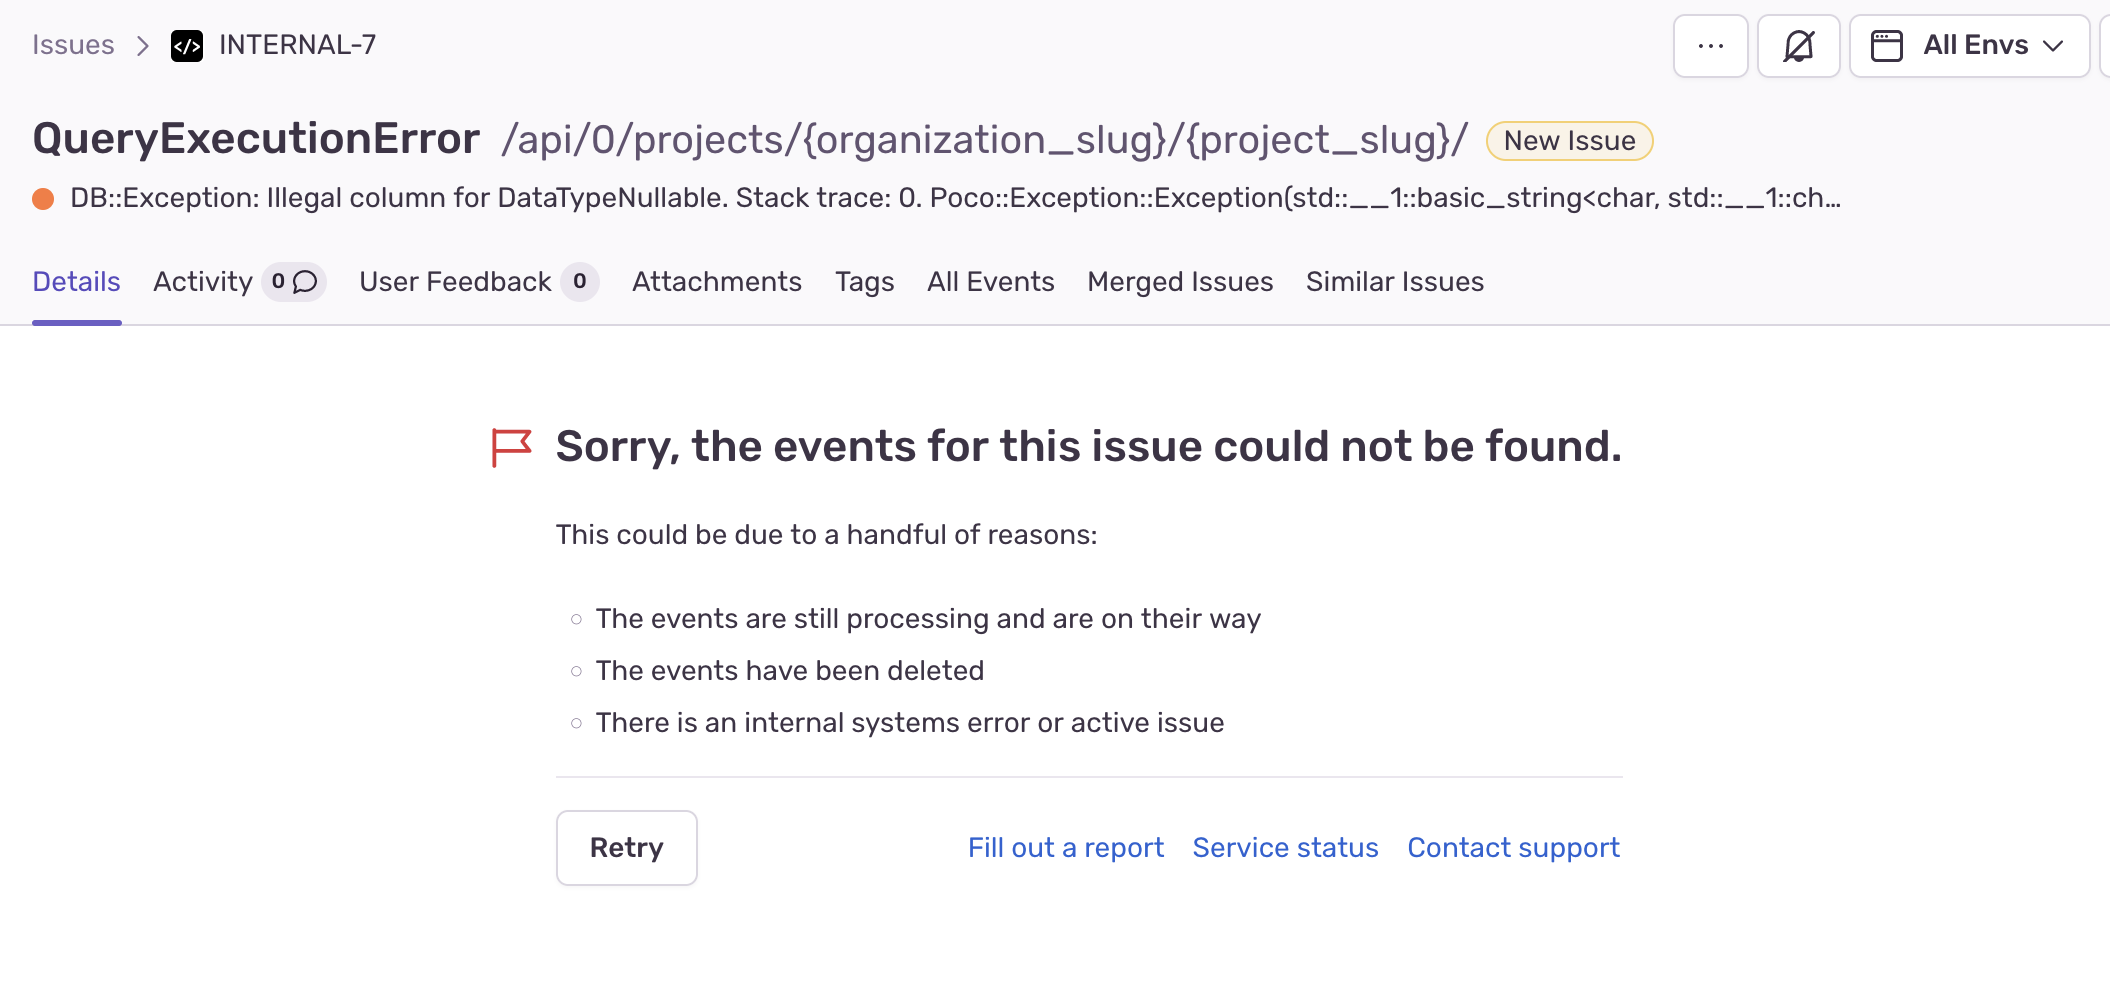2110x988 pixels.
Task: View the Attachments tab
Action: [x=716, y=282]
